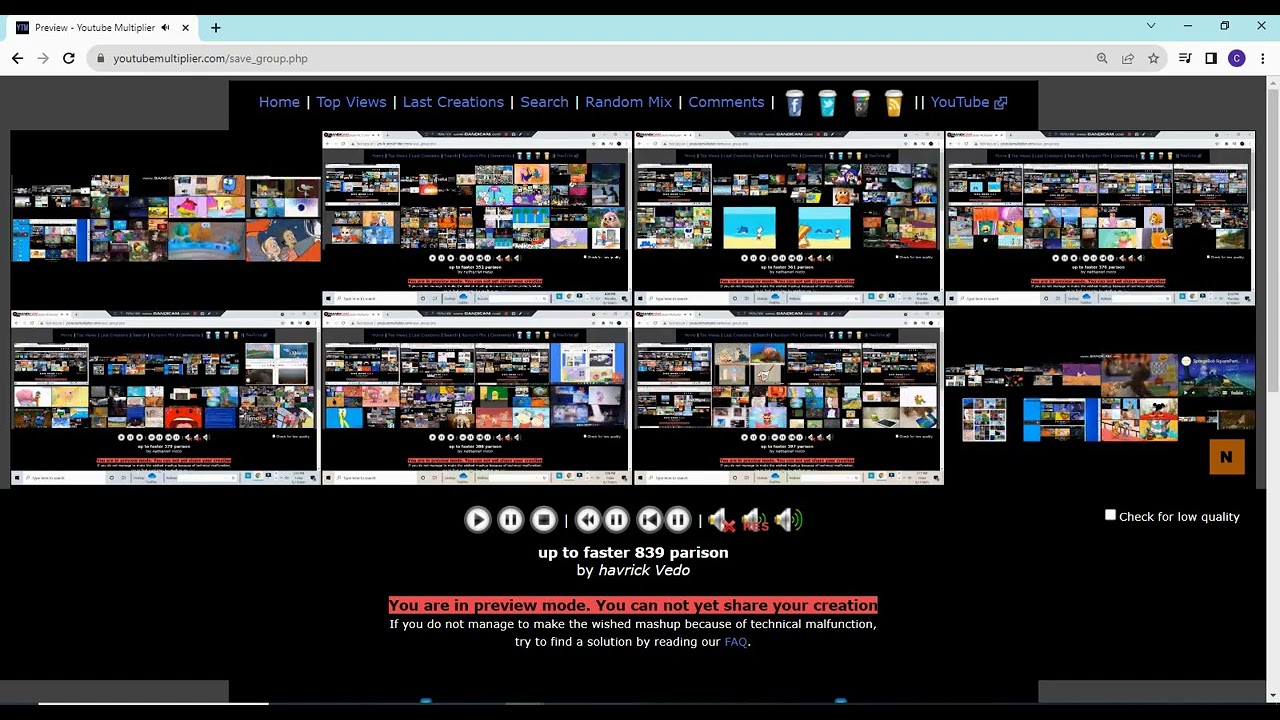Open the zoom magnifier icon in address bar

[1102, 58]
